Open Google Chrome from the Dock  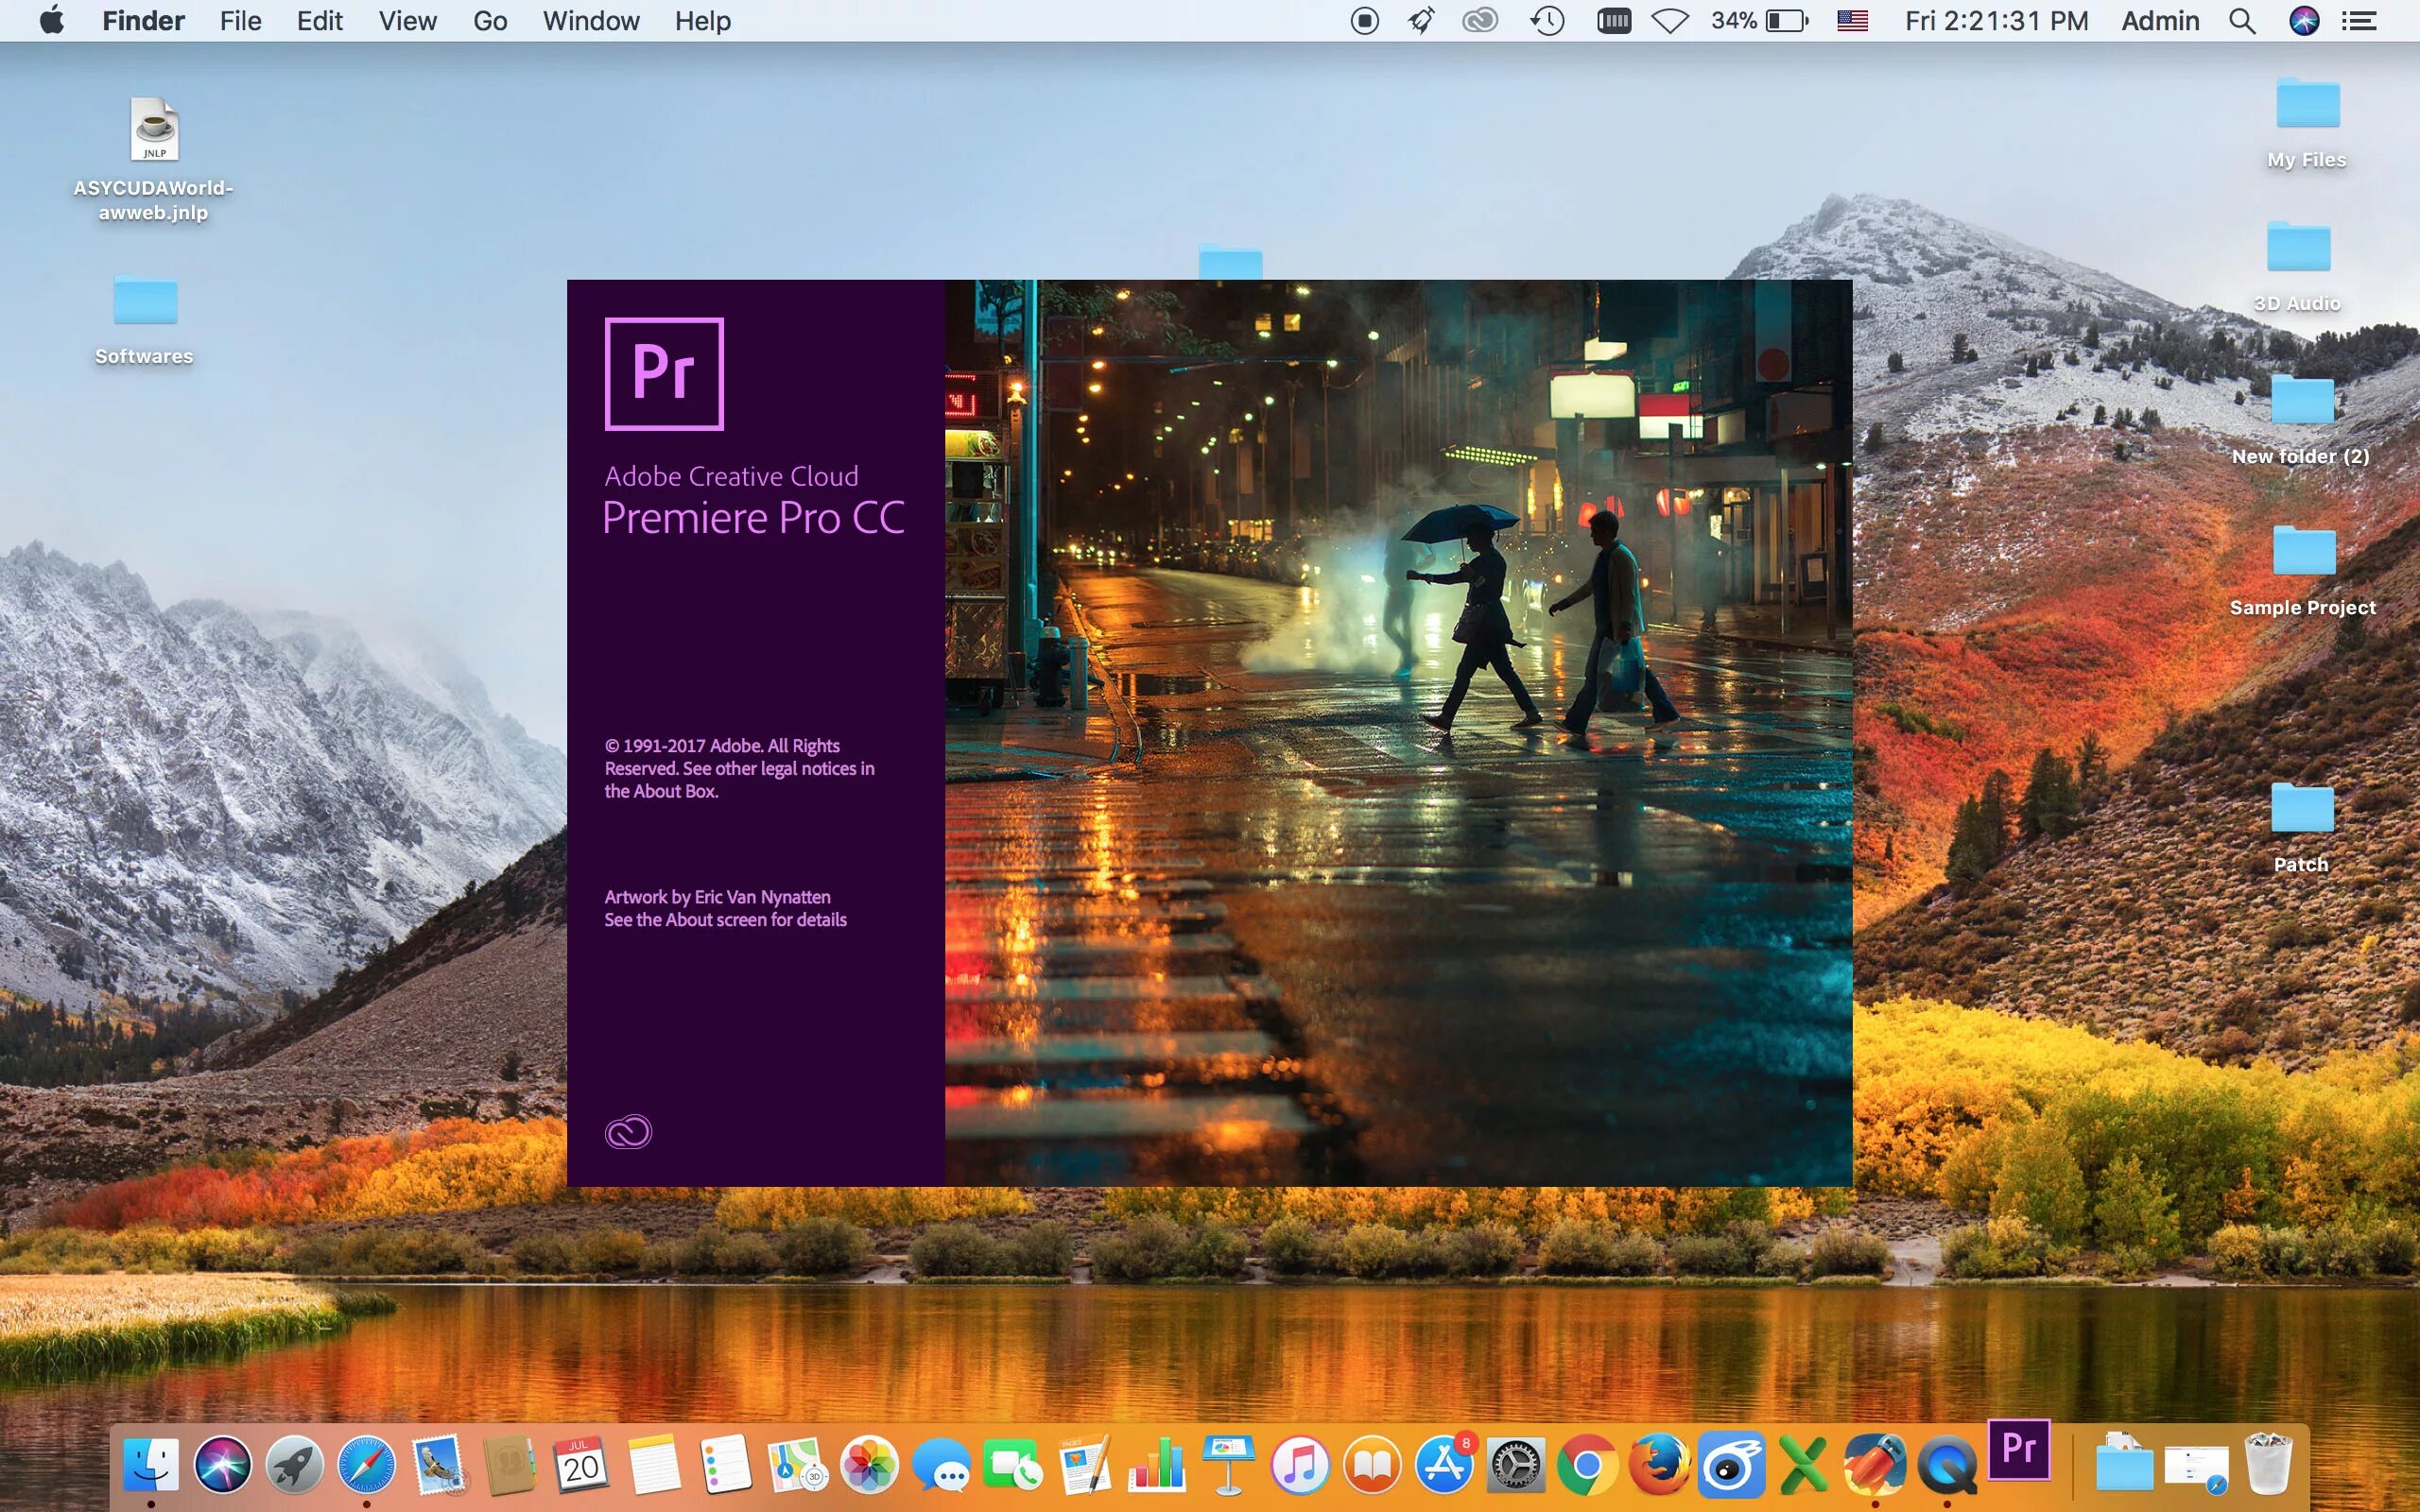[x=1587, y=1466]
